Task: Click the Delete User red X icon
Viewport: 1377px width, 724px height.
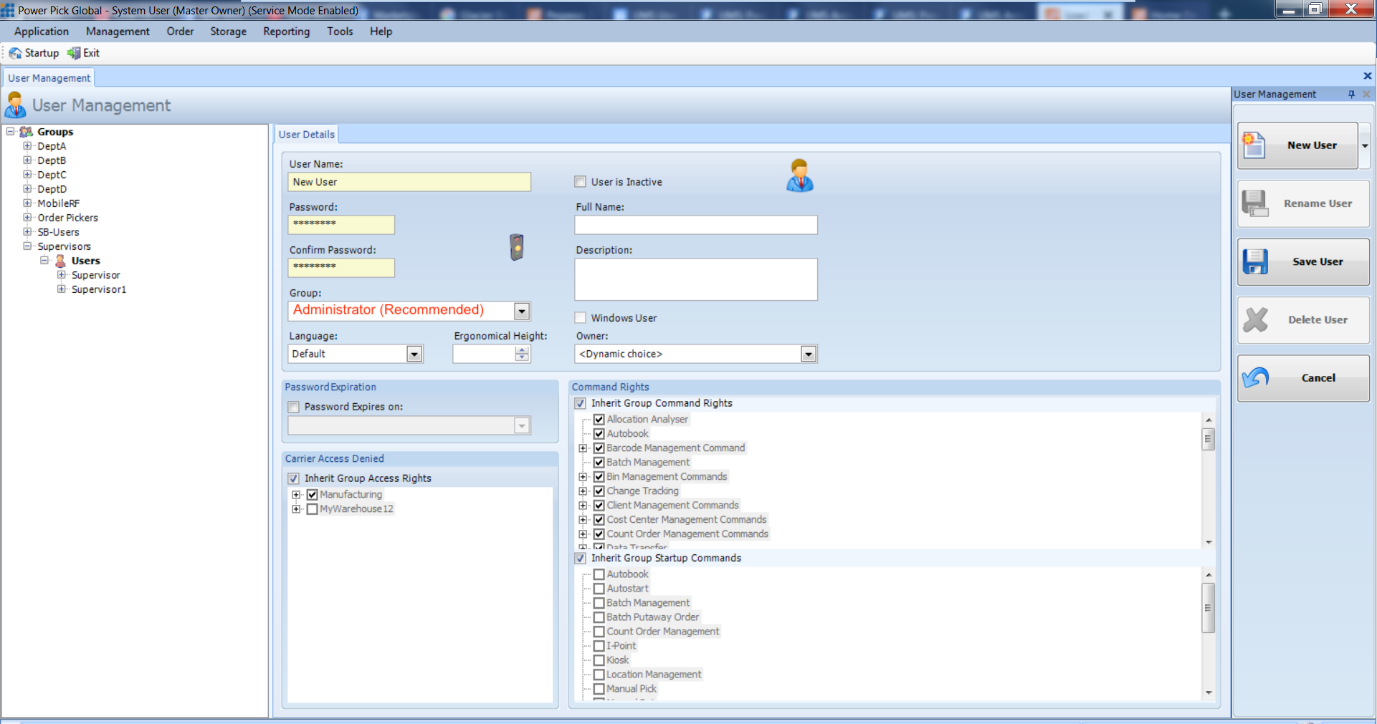Action: click(x=1255, y=319)
